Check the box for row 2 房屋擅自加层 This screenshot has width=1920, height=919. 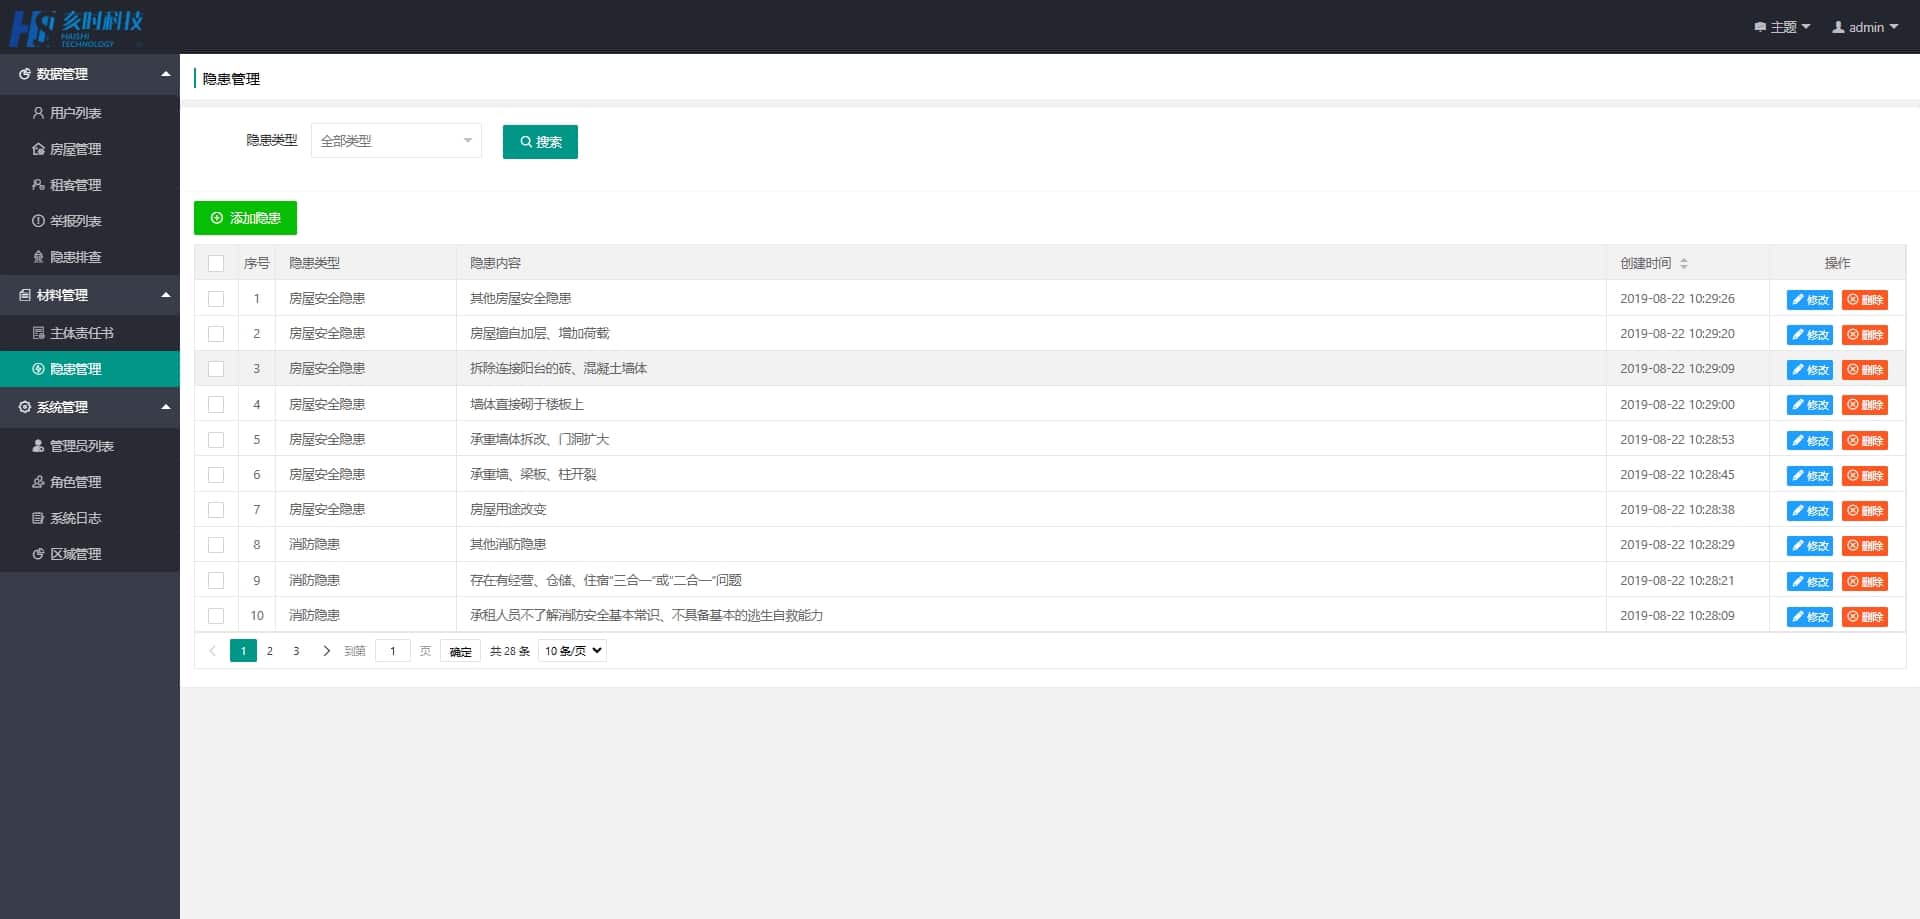click(x=216, y=334)
